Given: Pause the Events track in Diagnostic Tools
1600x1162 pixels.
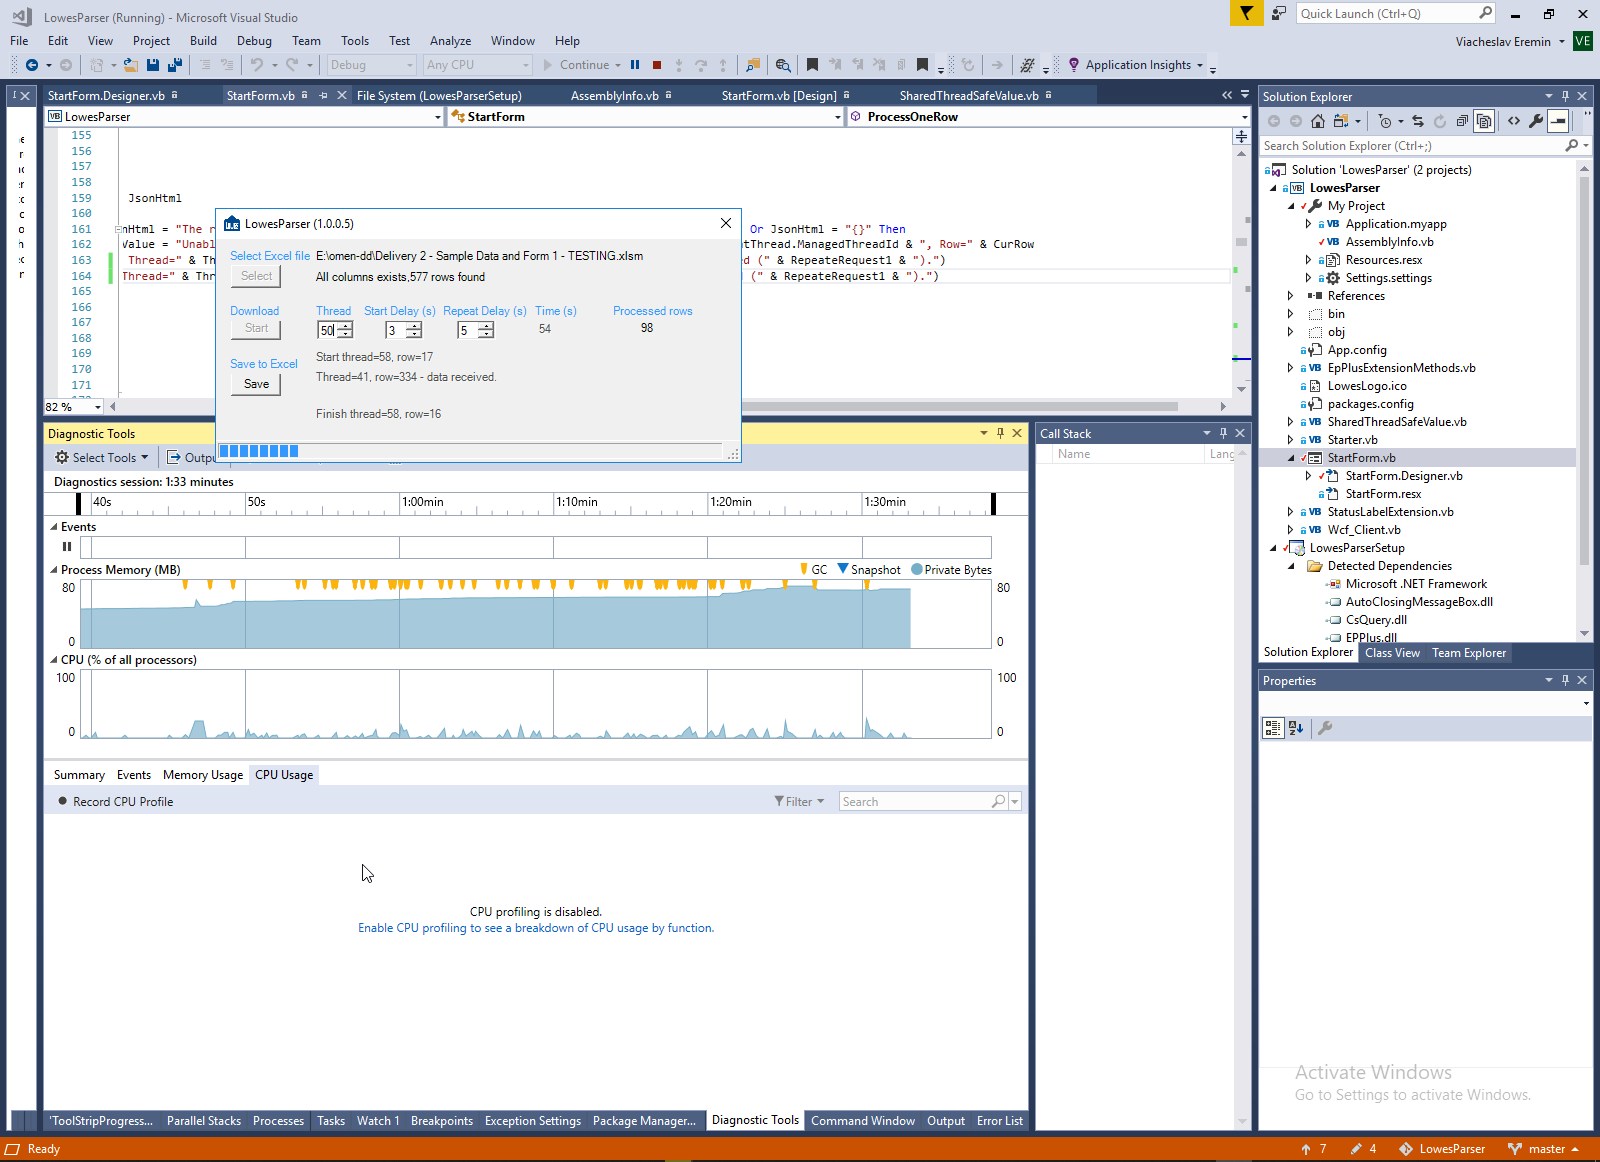Looking at the screenshot, I should tap(67, 547).
